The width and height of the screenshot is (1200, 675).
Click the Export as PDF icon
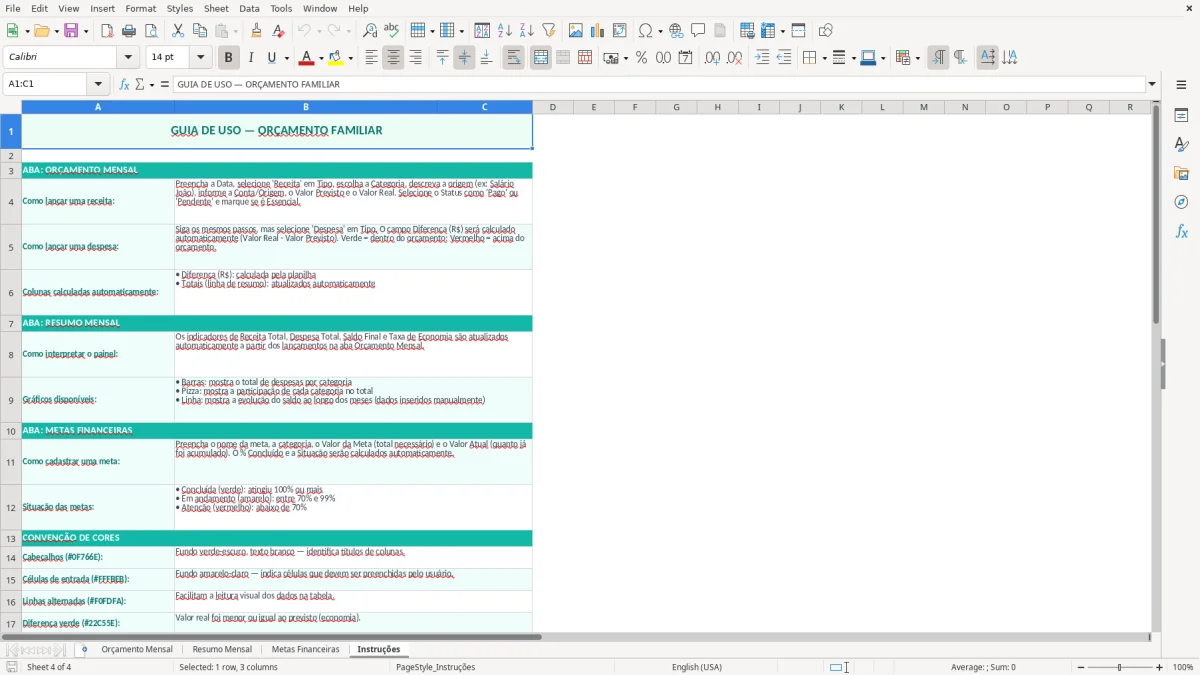click(x=107, y=31)
